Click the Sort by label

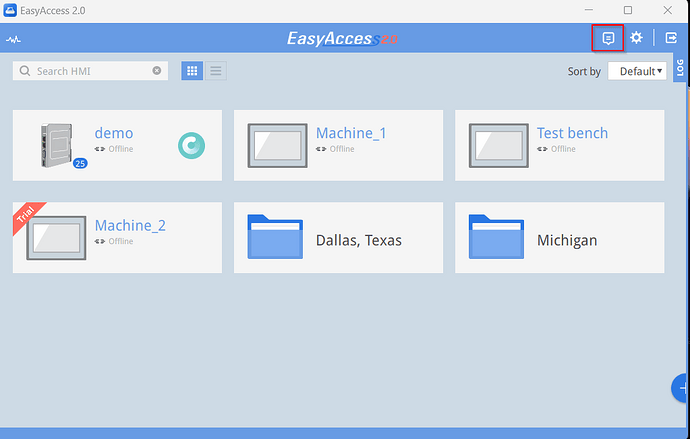coord(584,71)
